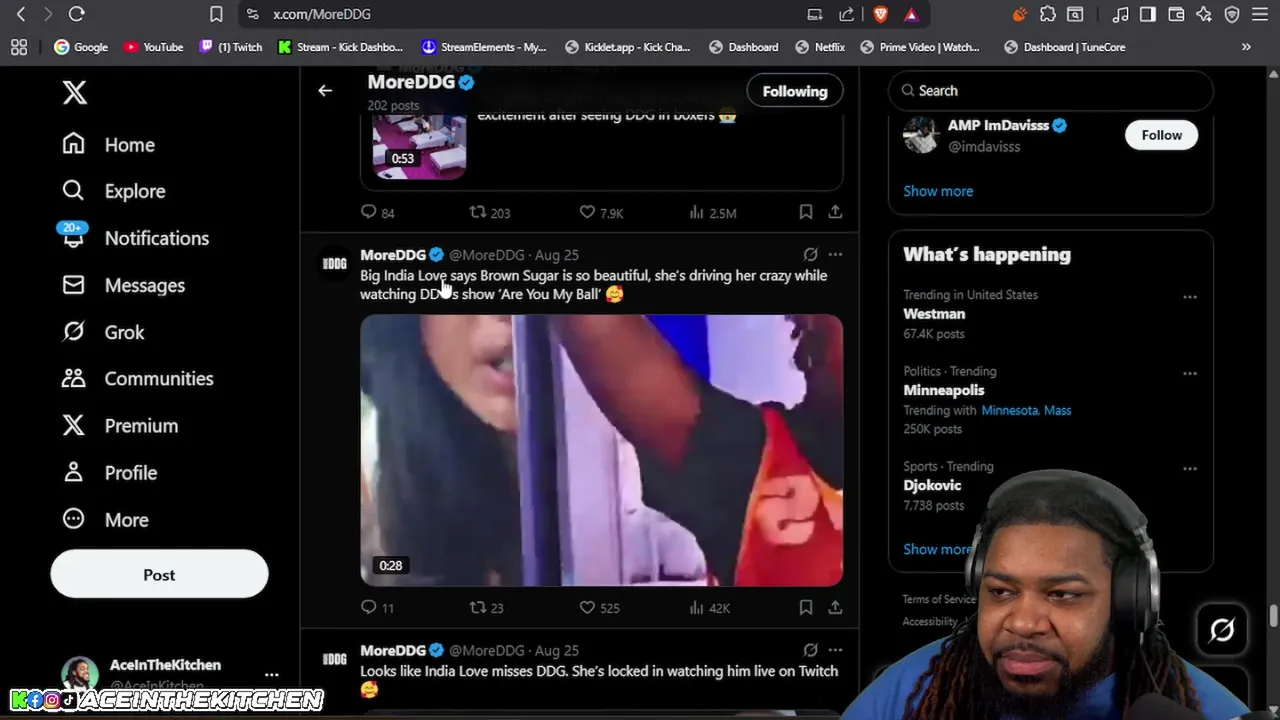Screen dimensions: 1280x720
Task: Open AMP ImDavisss profile name
Action: [x=997, y=125]
